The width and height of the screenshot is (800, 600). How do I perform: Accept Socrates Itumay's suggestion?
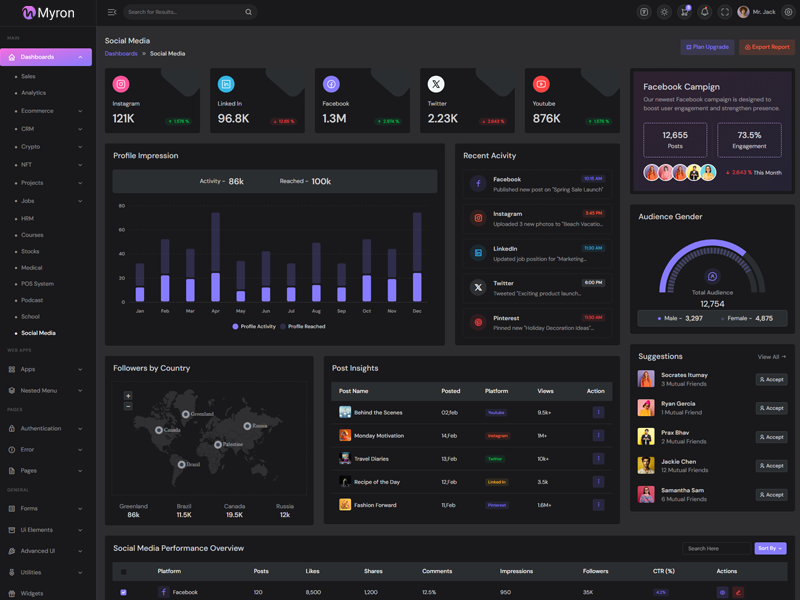pos(771,380)
